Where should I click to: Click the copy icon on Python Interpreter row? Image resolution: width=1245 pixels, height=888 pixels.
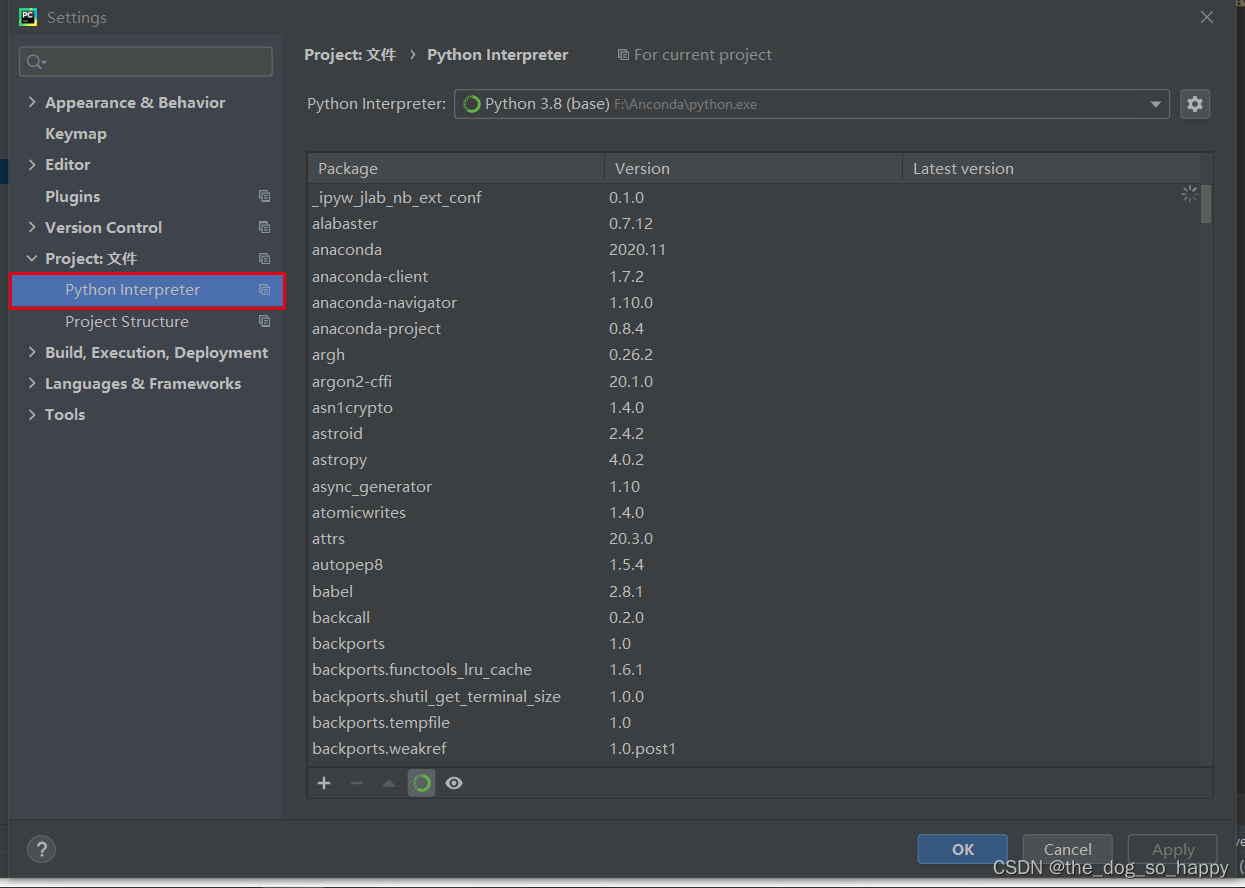coord(264,290)
